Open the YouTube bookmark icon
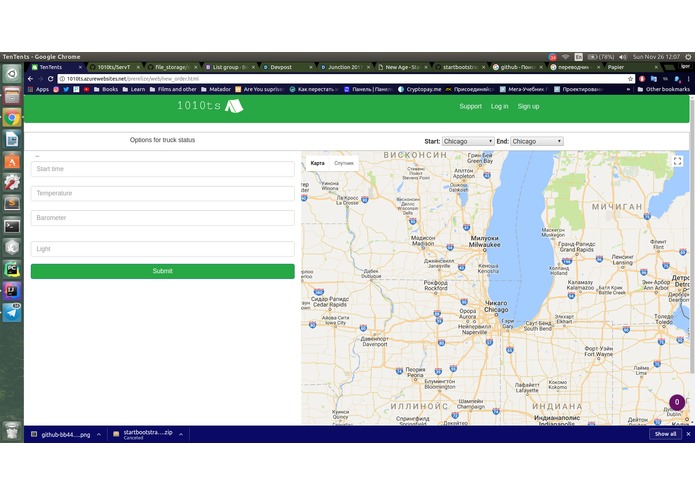The image size is (695, 494). pos(86,89)
